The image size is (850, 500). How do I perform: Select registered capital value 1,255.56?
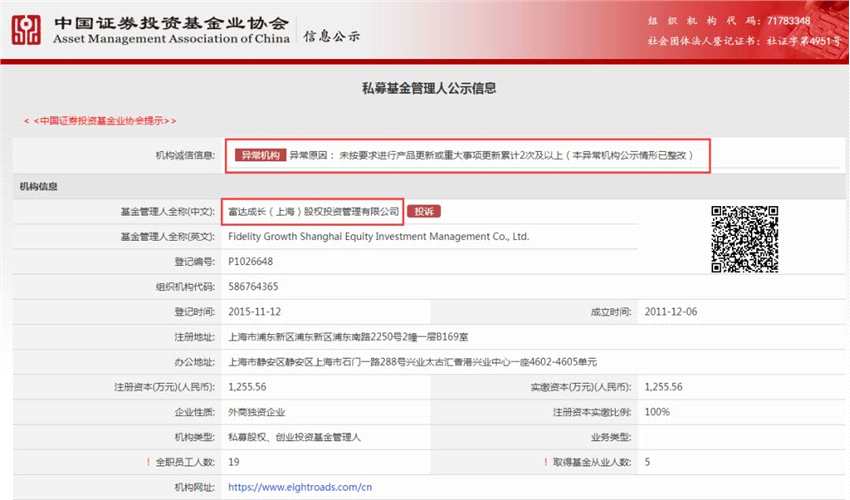[247, 387]
